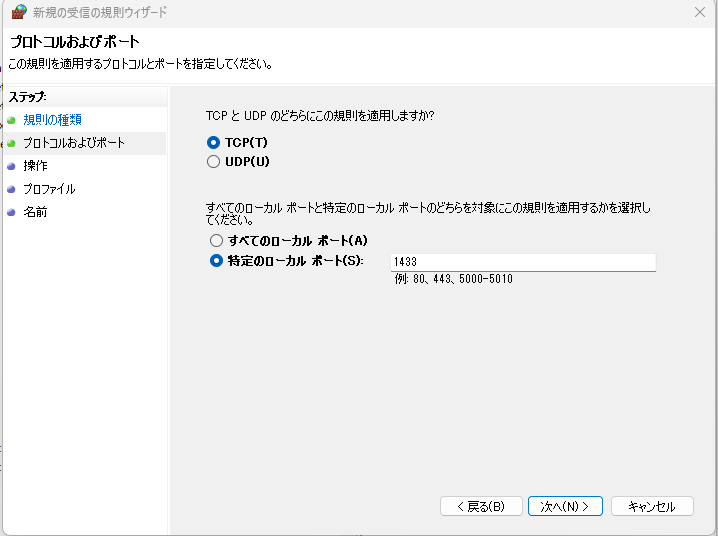This screenshot has height=536, width=718.
Task: Select the TCP(T) radio button
Action: pos(213,143)
